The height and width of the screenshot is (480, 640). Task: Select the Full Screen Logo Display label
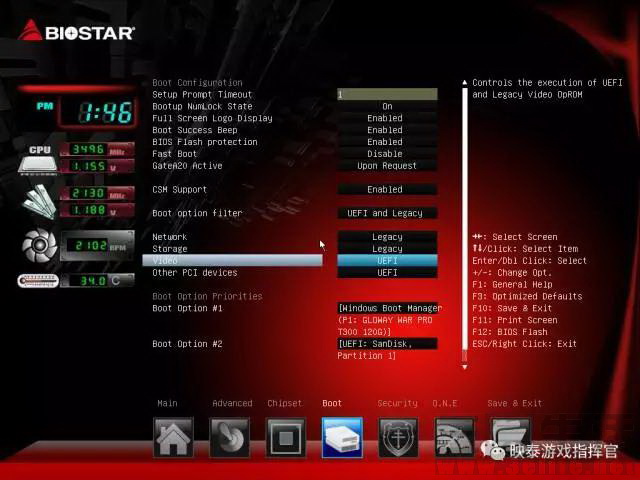tap(212, 118)
